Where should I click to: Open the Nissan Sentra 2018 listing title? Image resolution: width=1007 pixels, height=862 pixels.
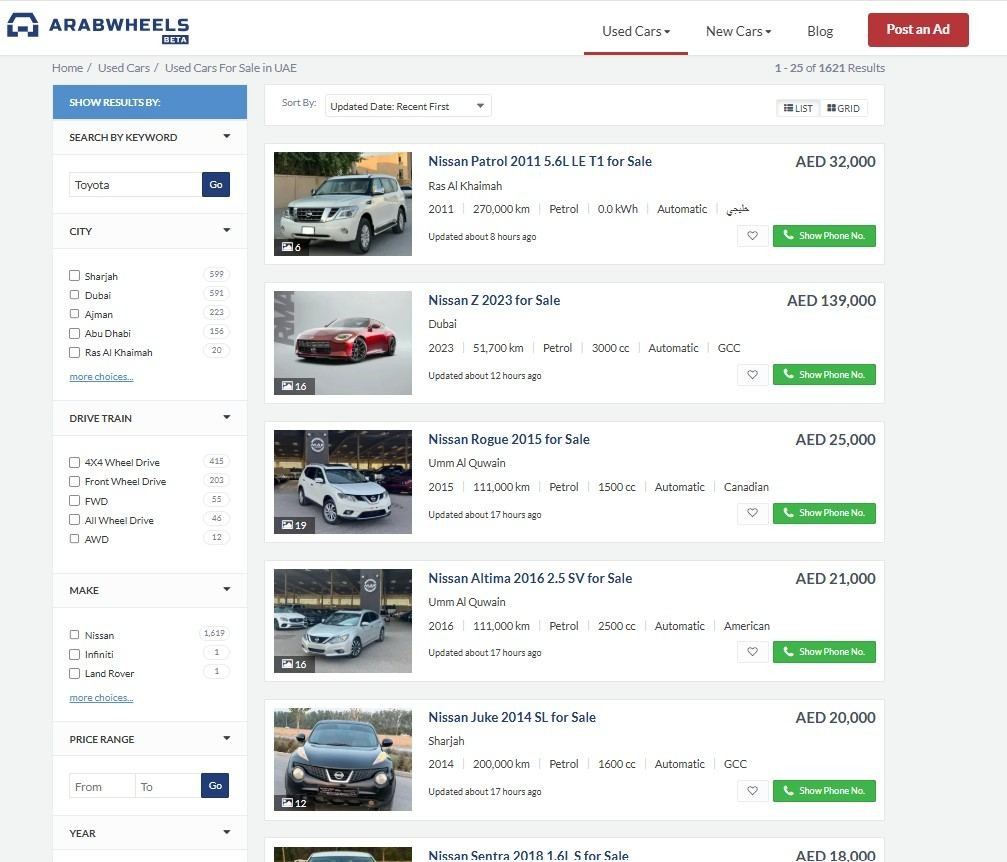pos(528,855)
